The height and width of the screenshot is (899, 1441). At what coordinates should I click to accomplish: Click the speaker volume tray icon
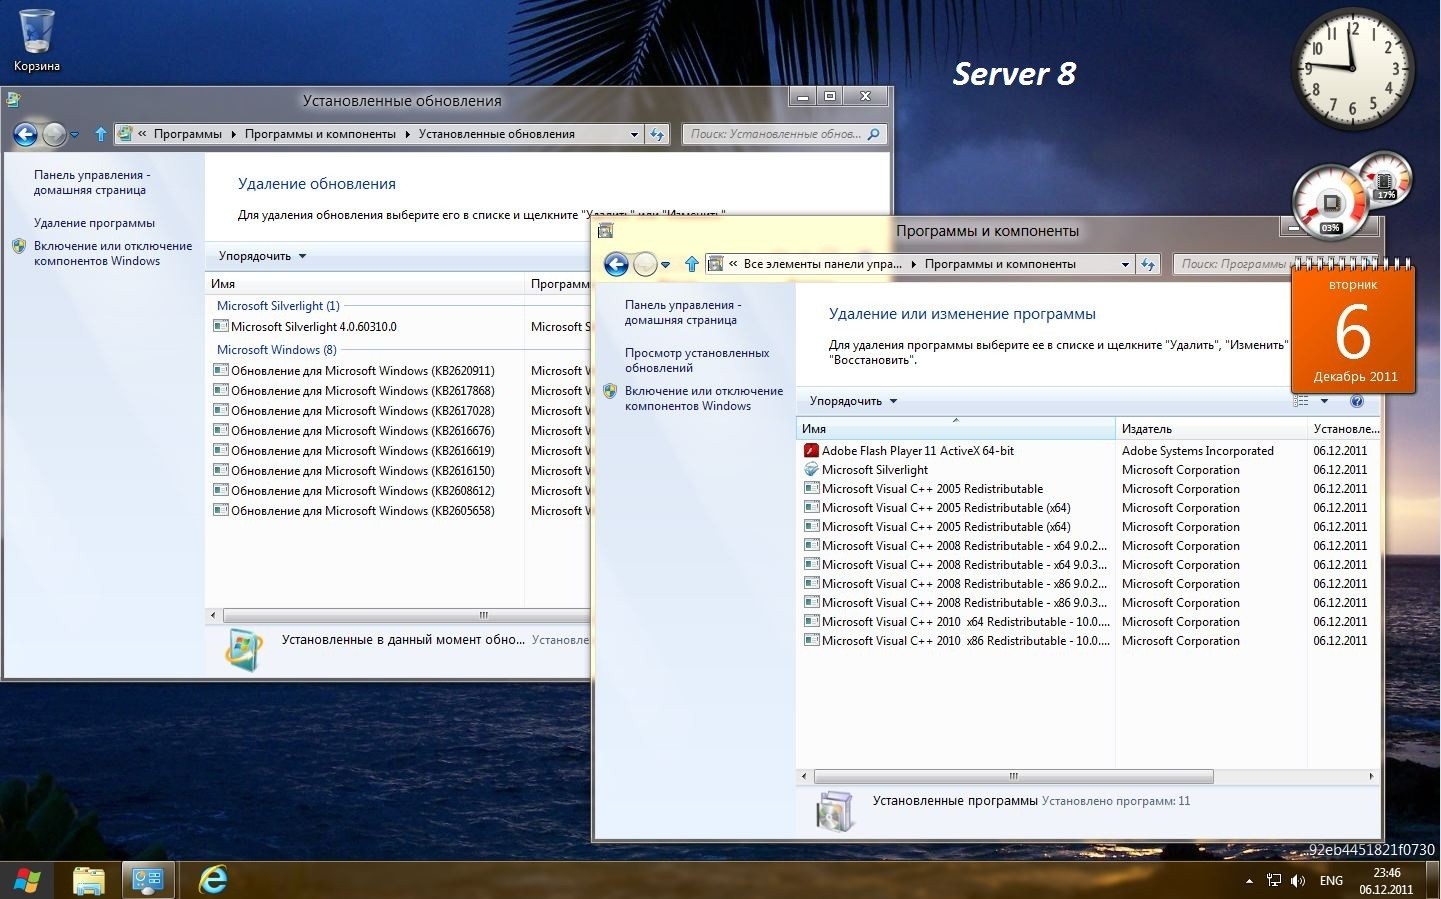pyautogui.click(x=1298, y=881)
